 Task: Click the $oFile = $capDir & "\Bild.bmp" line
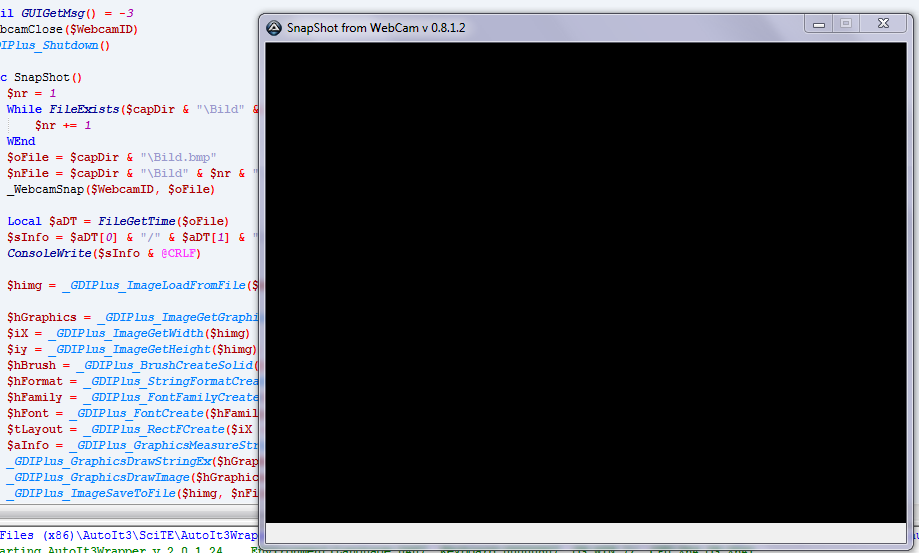click(x=111, y=157)
